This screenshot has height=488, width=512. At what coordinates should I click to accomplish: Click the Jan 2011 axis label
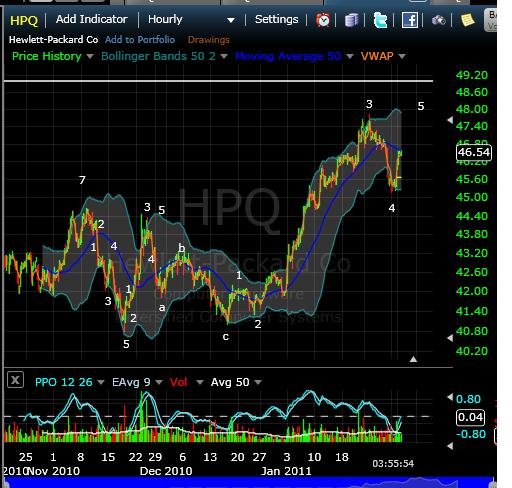[x=286, y=471]
